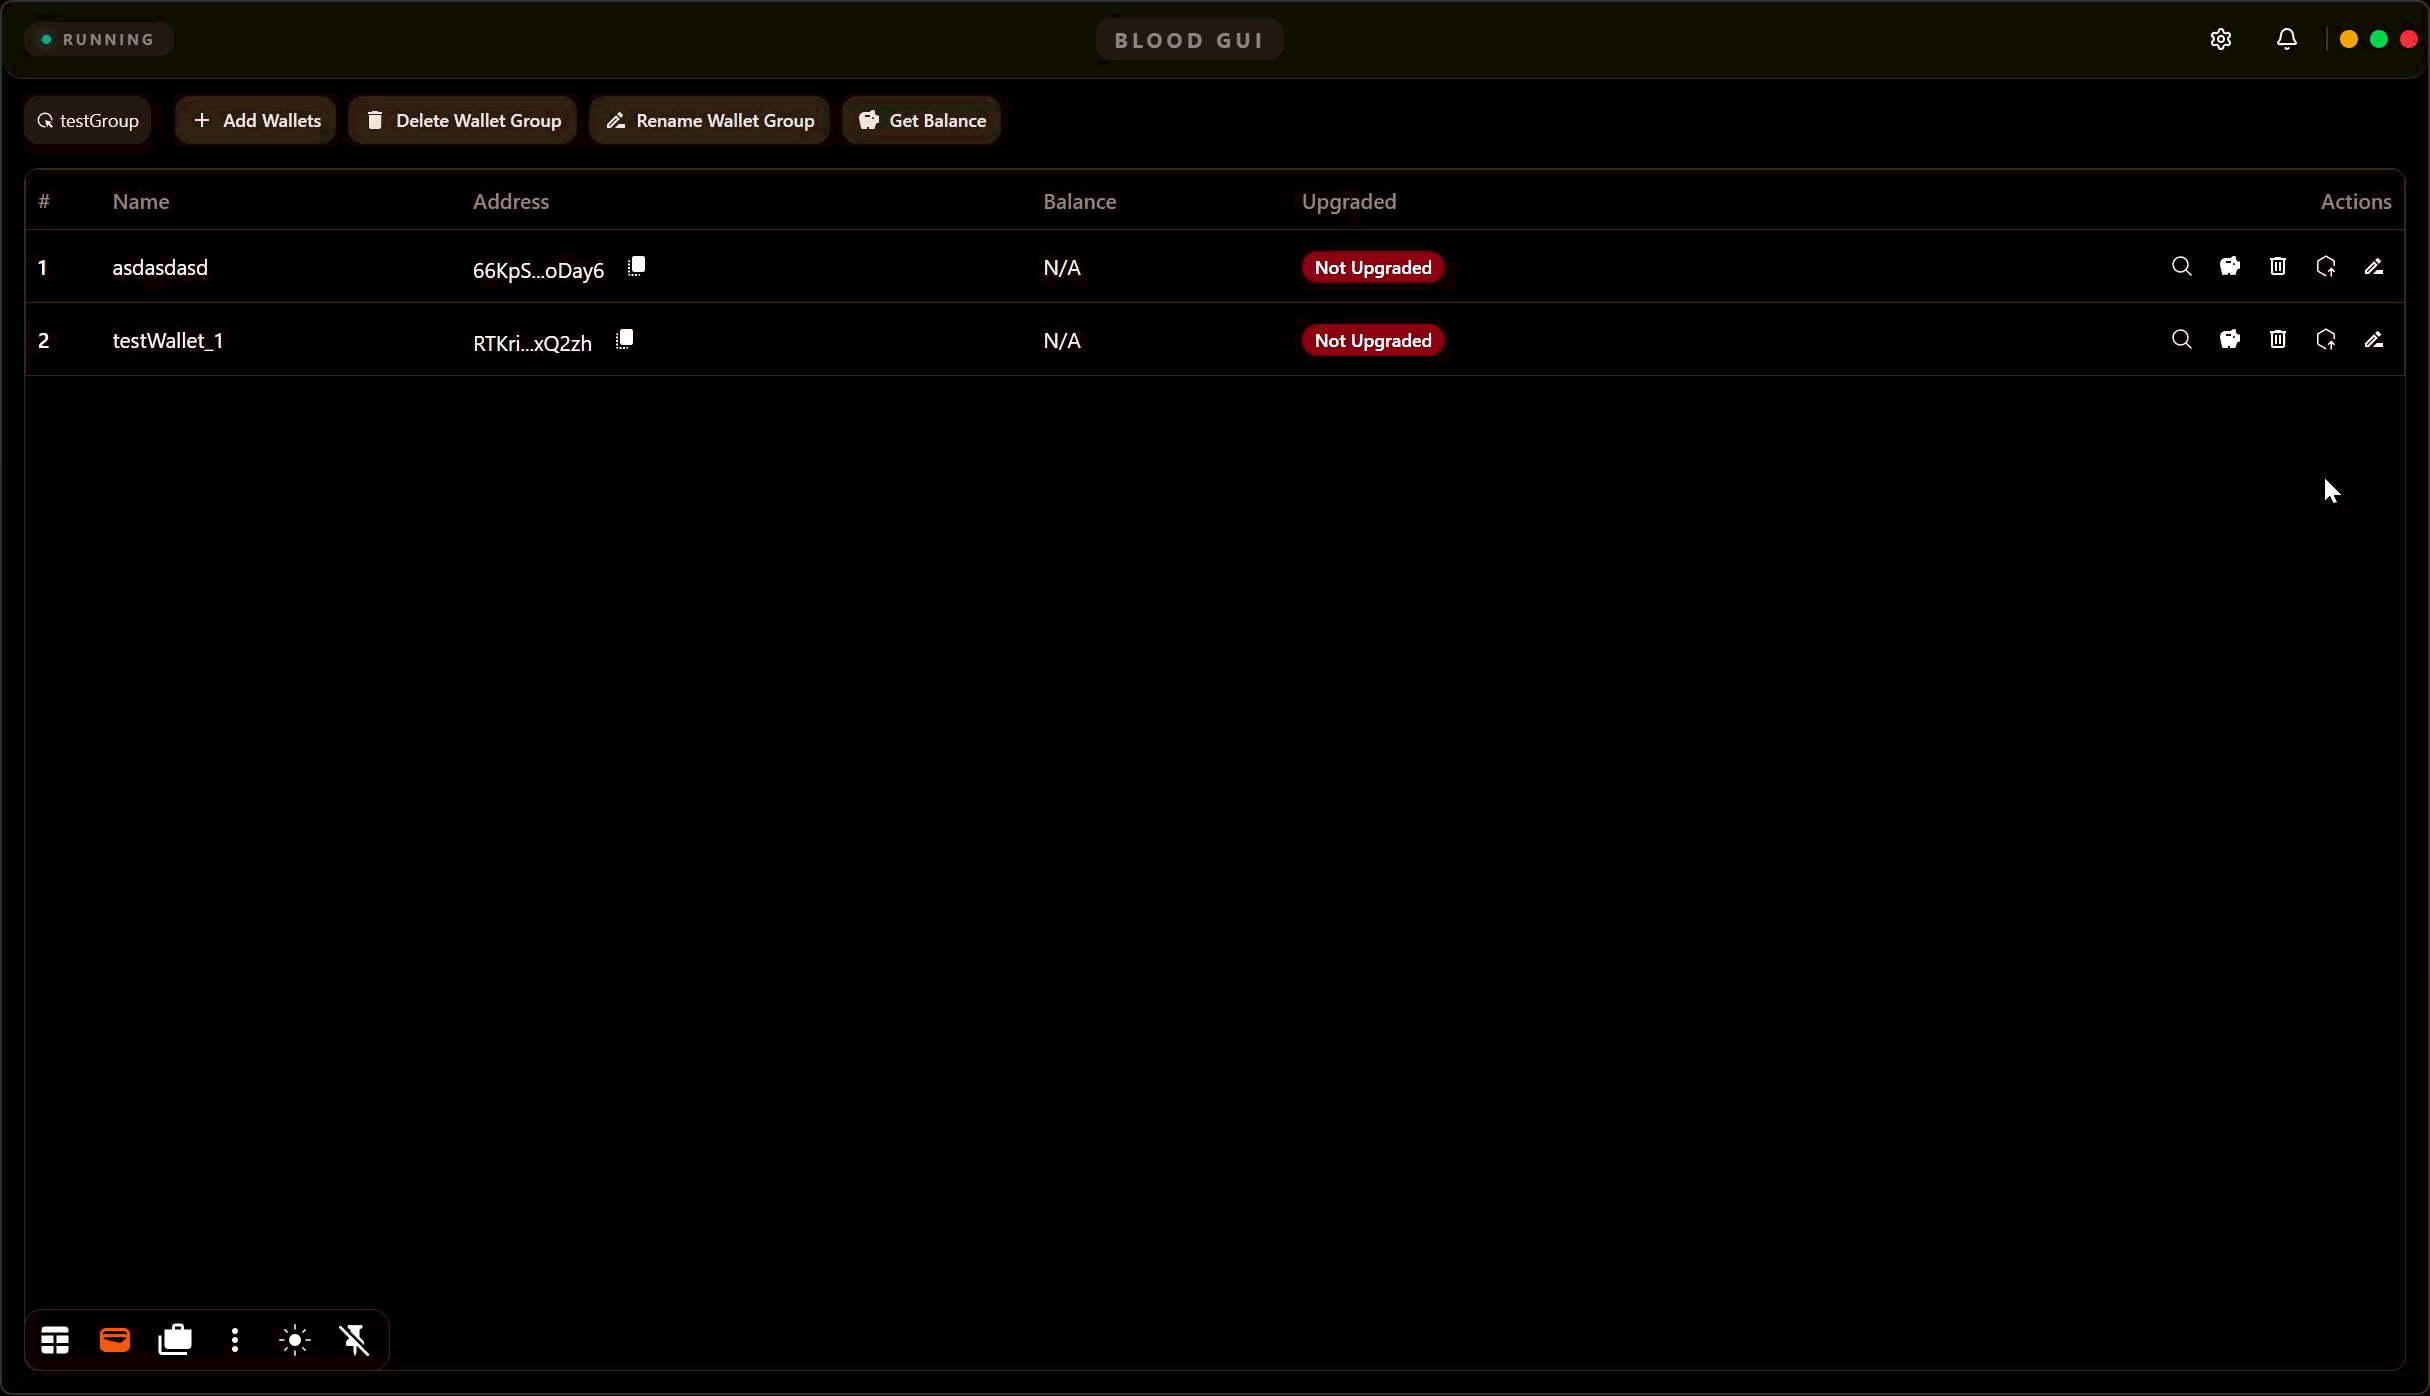The image size is (2430, 1396).
Task: Toggle the light theme sun icon
Action: [295, 1340]
